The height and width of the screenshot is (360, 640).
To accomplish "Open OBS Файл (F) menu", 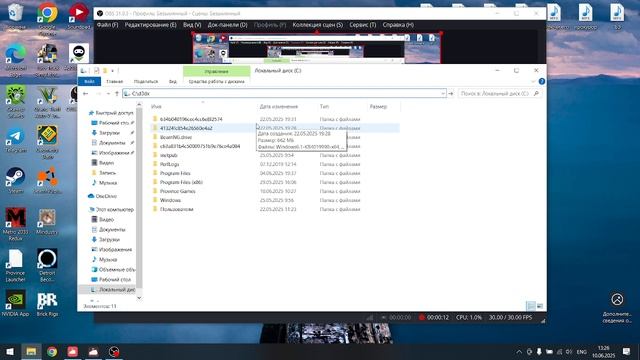I will tap(107, 25).
